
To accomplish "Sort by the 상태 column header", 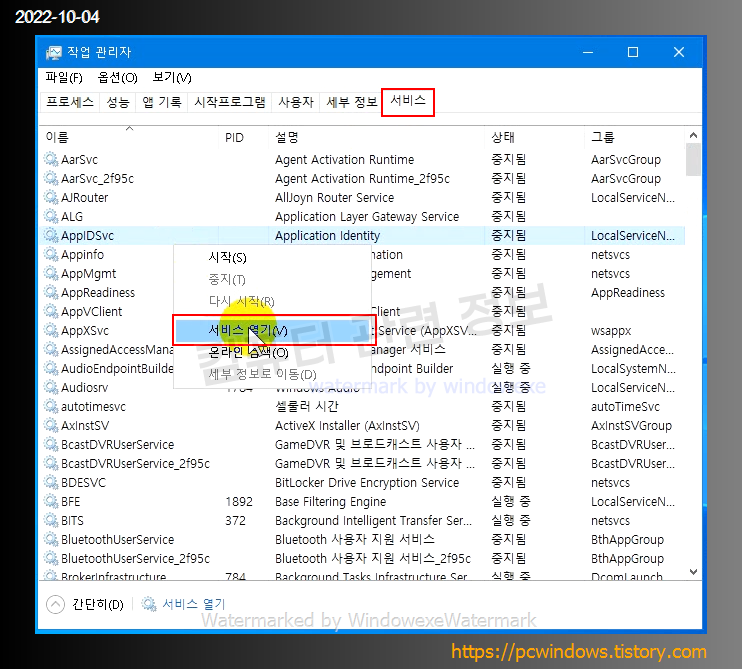I will click(534, 137).
